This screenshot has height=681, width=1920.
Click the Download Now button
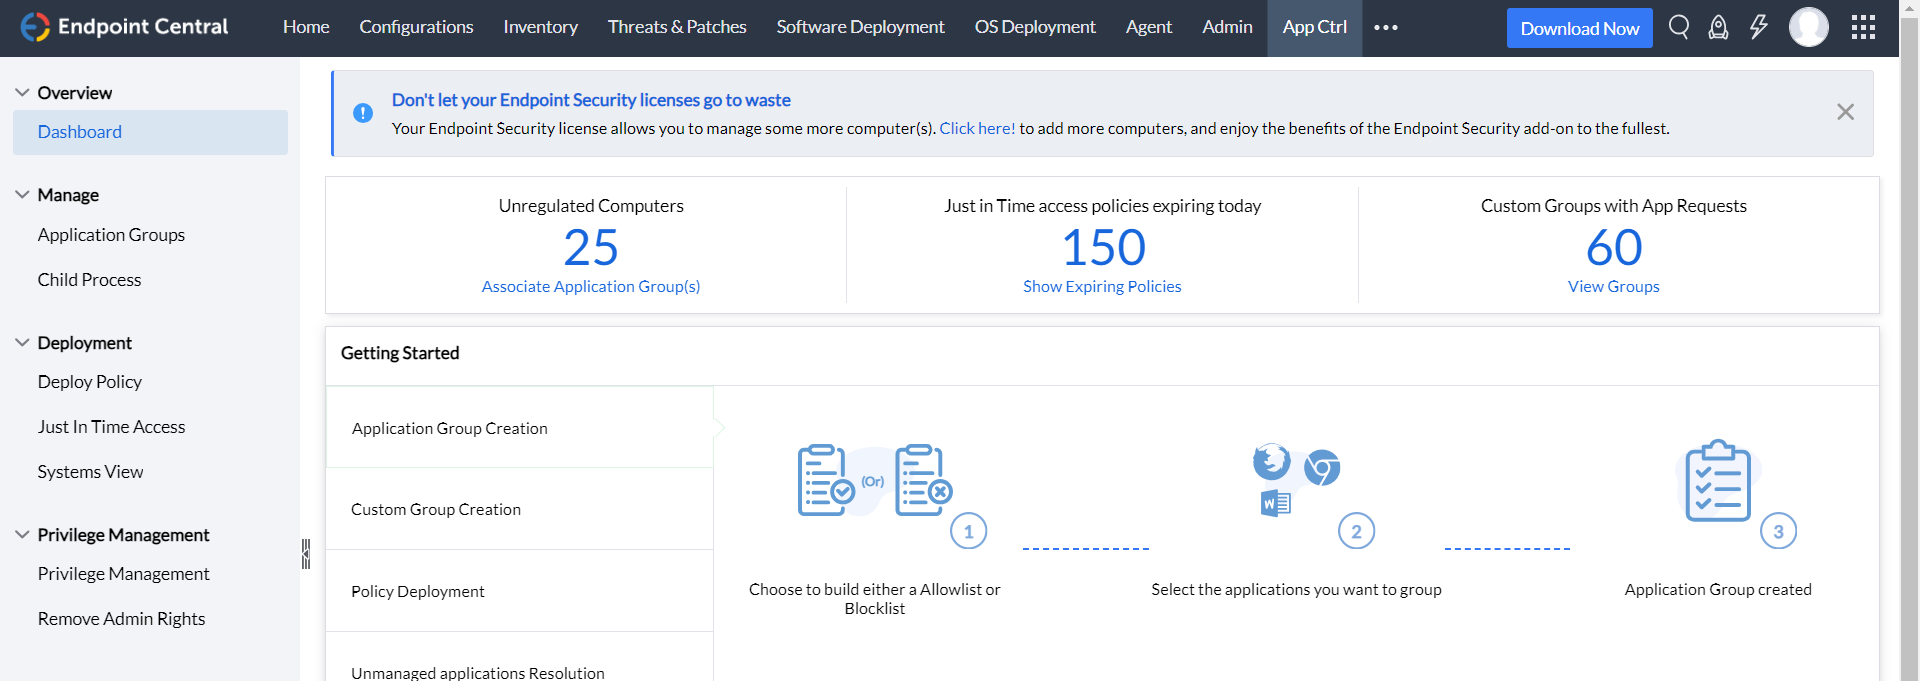pyautogui.click(x=1579, y=28)
